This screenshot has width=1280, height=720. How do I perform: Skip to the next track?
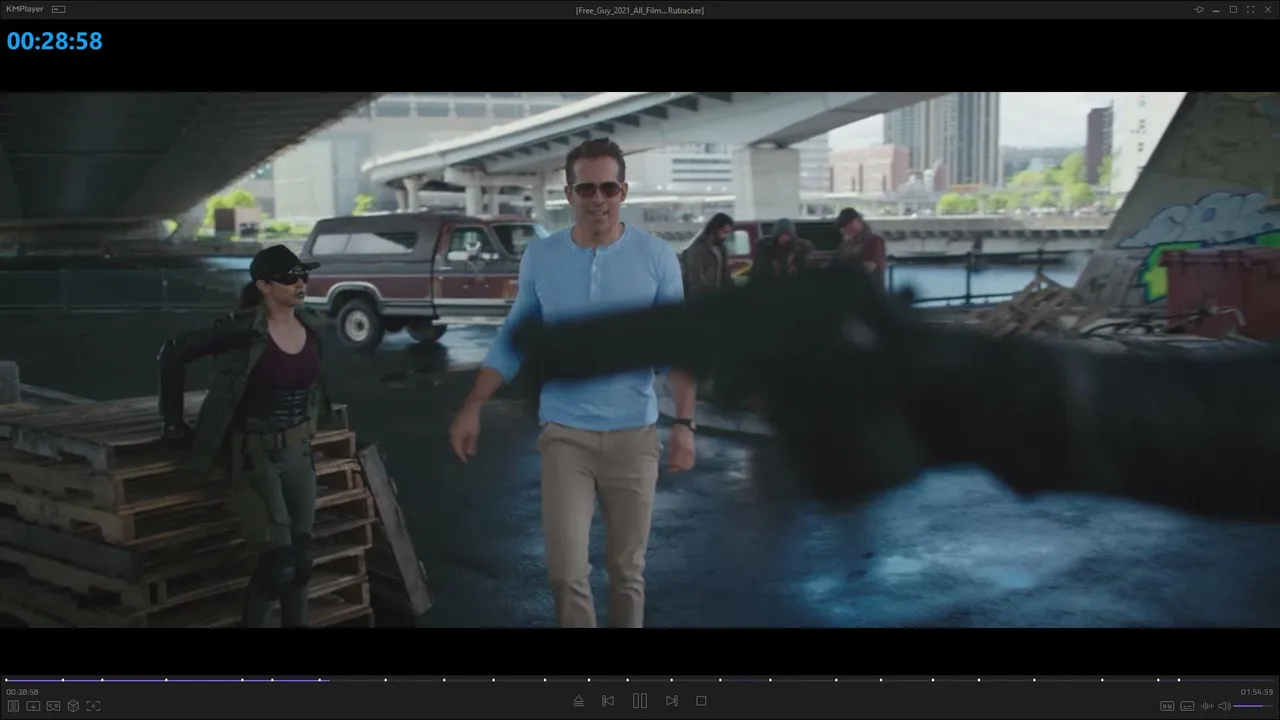pyautogui.click(x=672, y=701)
